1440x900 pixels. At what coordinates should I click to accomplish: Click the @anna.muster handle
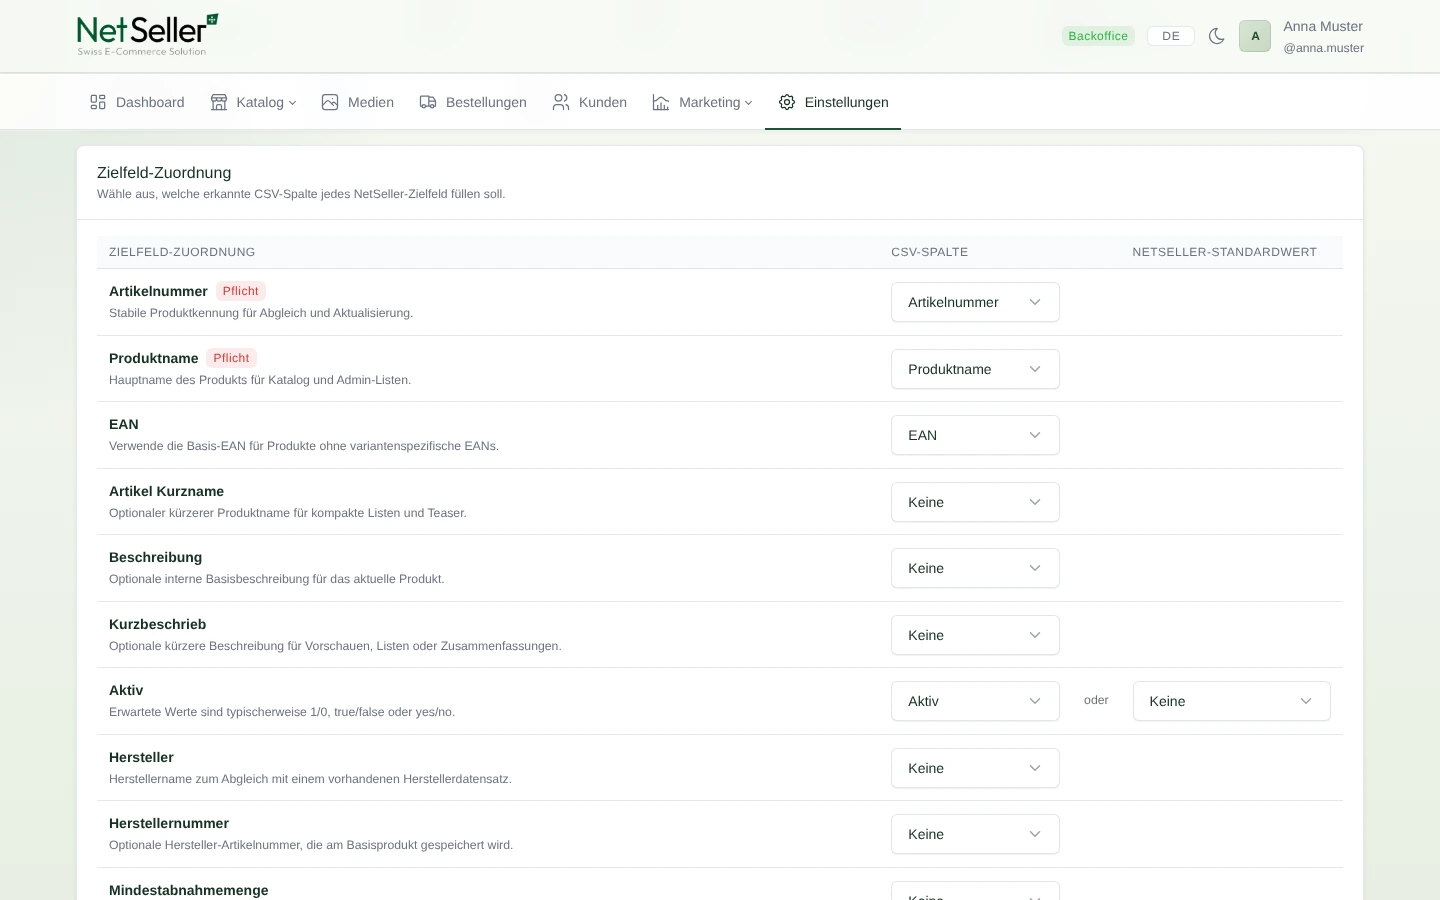click(x=1323, y=48)
